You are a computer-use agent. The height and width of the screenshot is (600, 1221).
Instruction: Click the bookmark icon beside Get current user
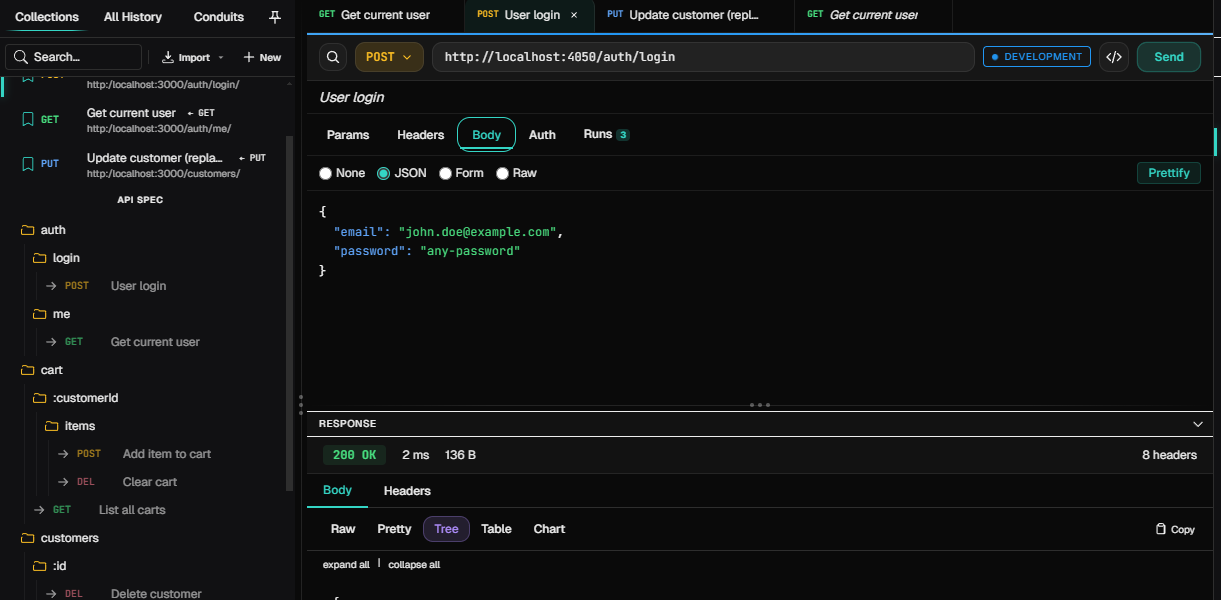coord(27,119)
